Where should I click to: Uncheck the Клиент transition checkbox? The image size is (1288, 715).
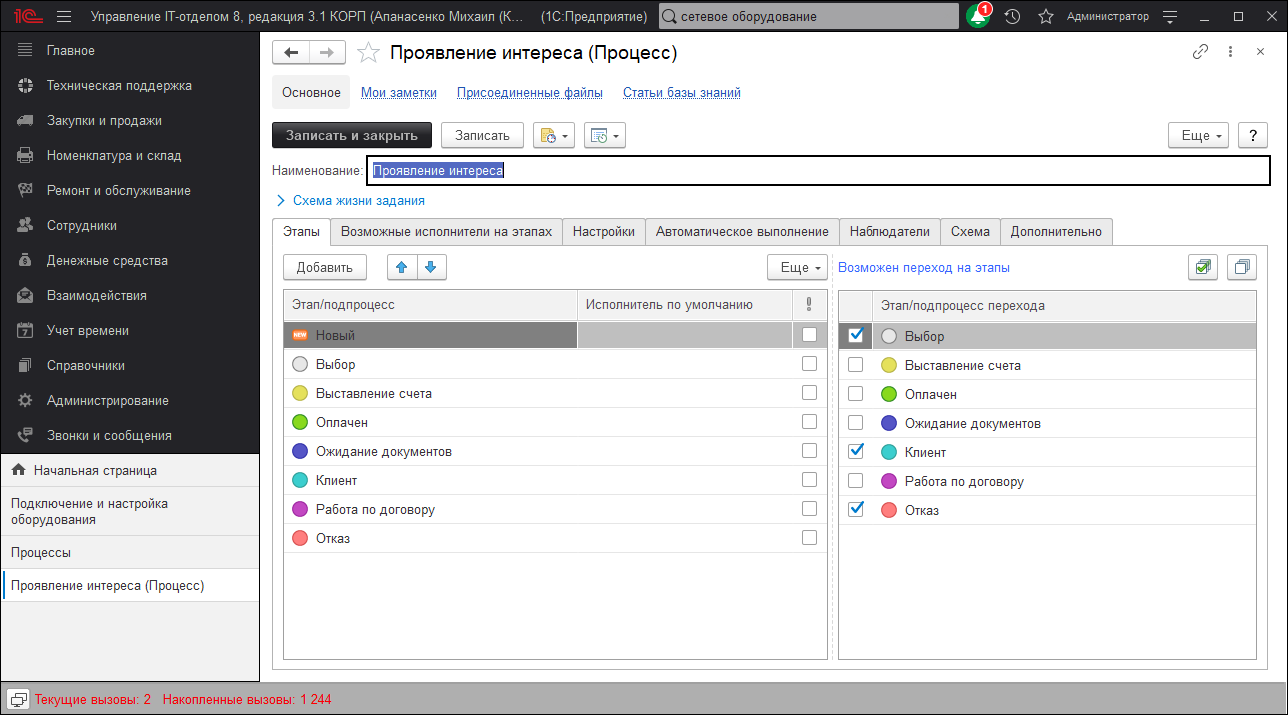[x=855, y=451]
